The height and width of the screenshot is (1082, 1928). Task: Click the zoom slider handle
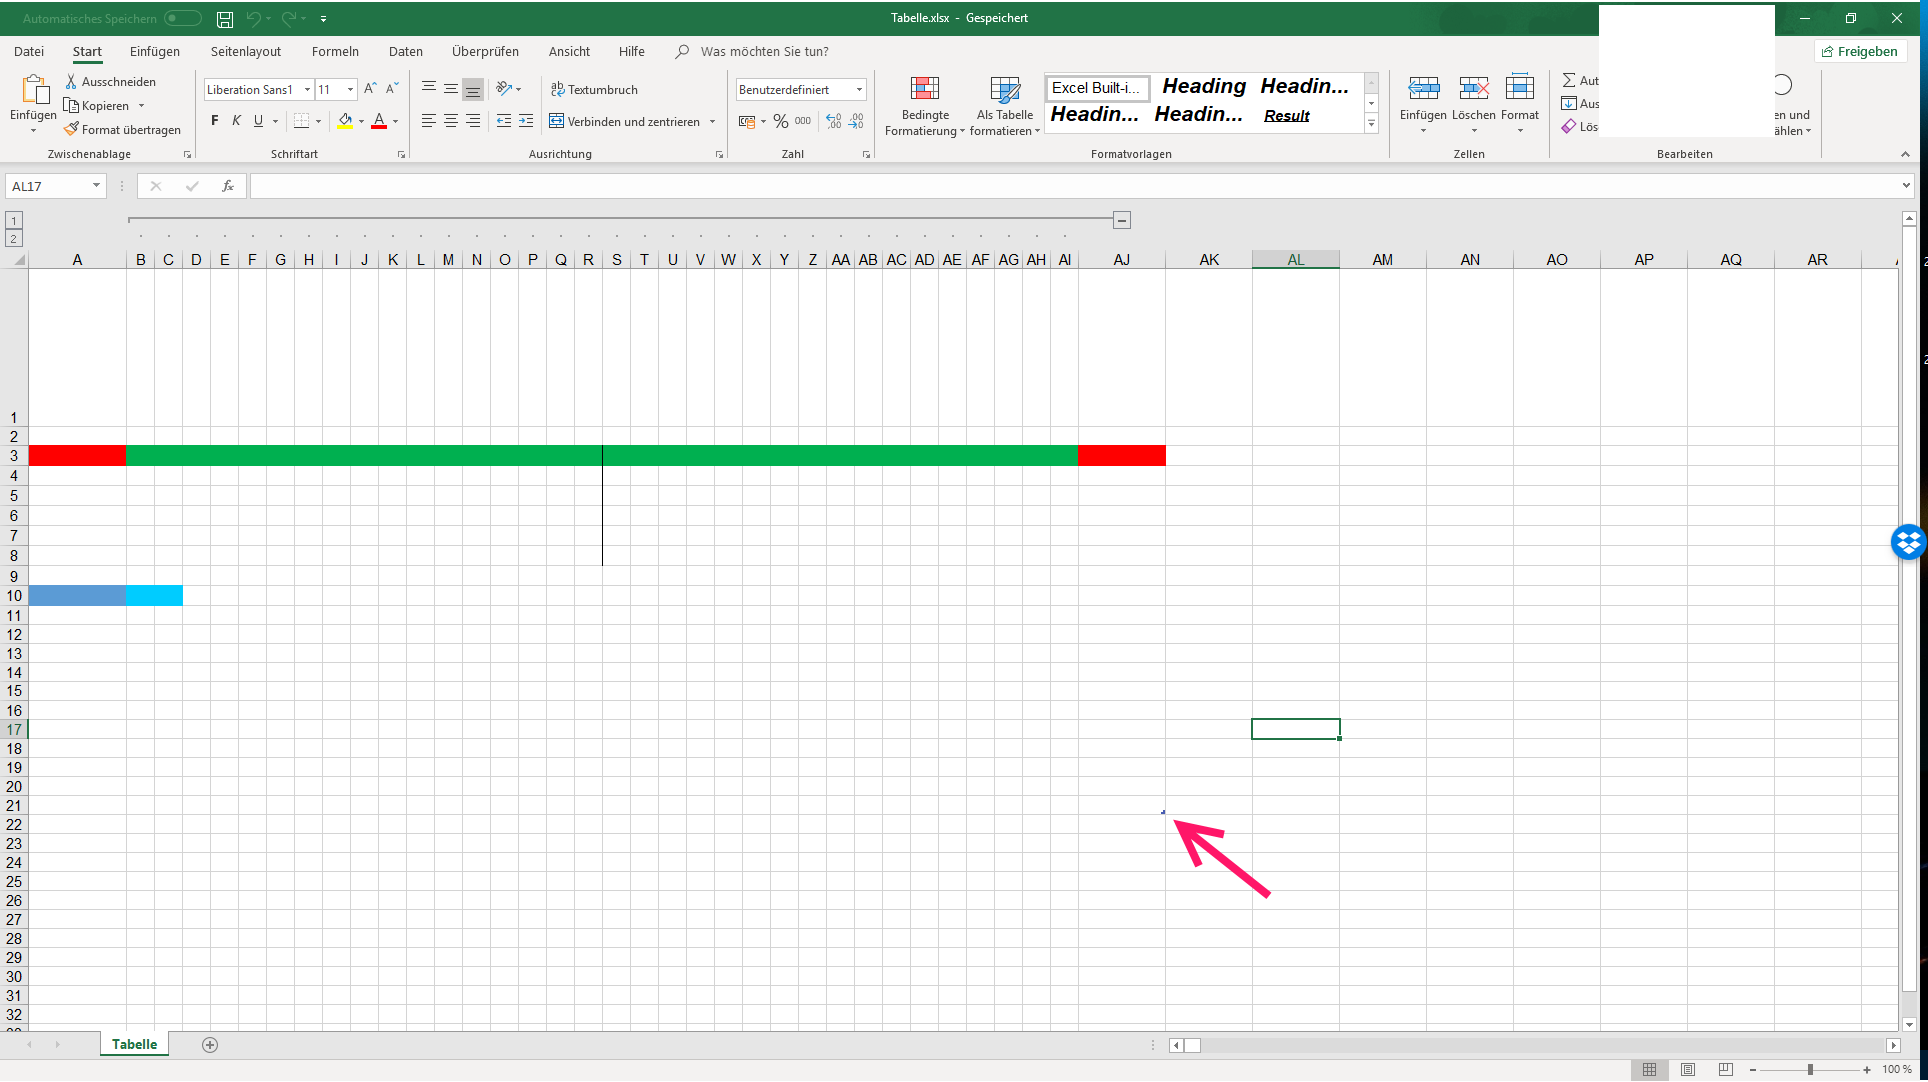tap(1810, 1069)
